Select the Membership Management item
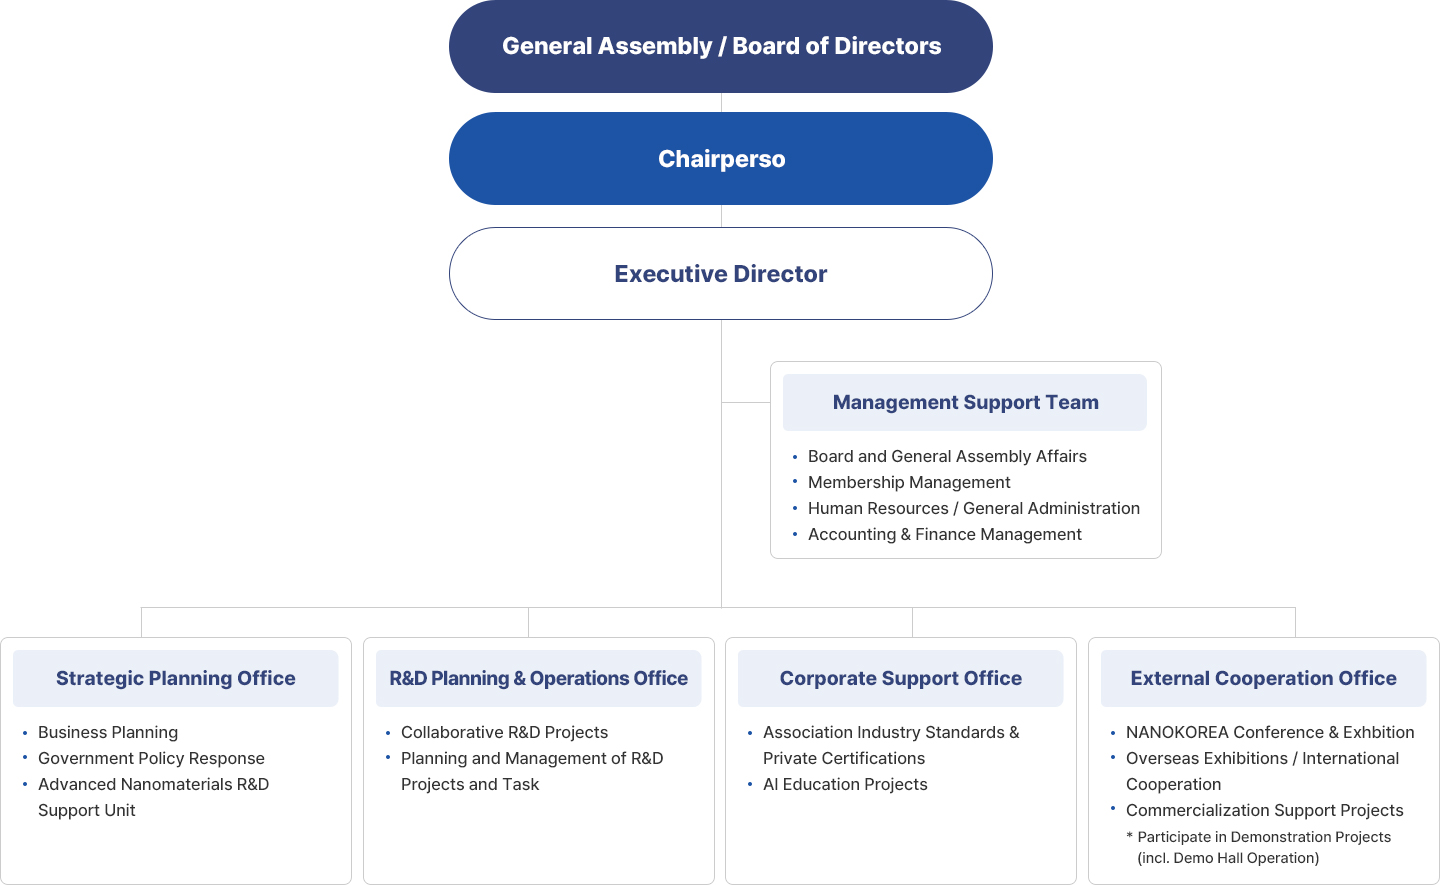This screenshot has height=885, width=1440. 908,483
